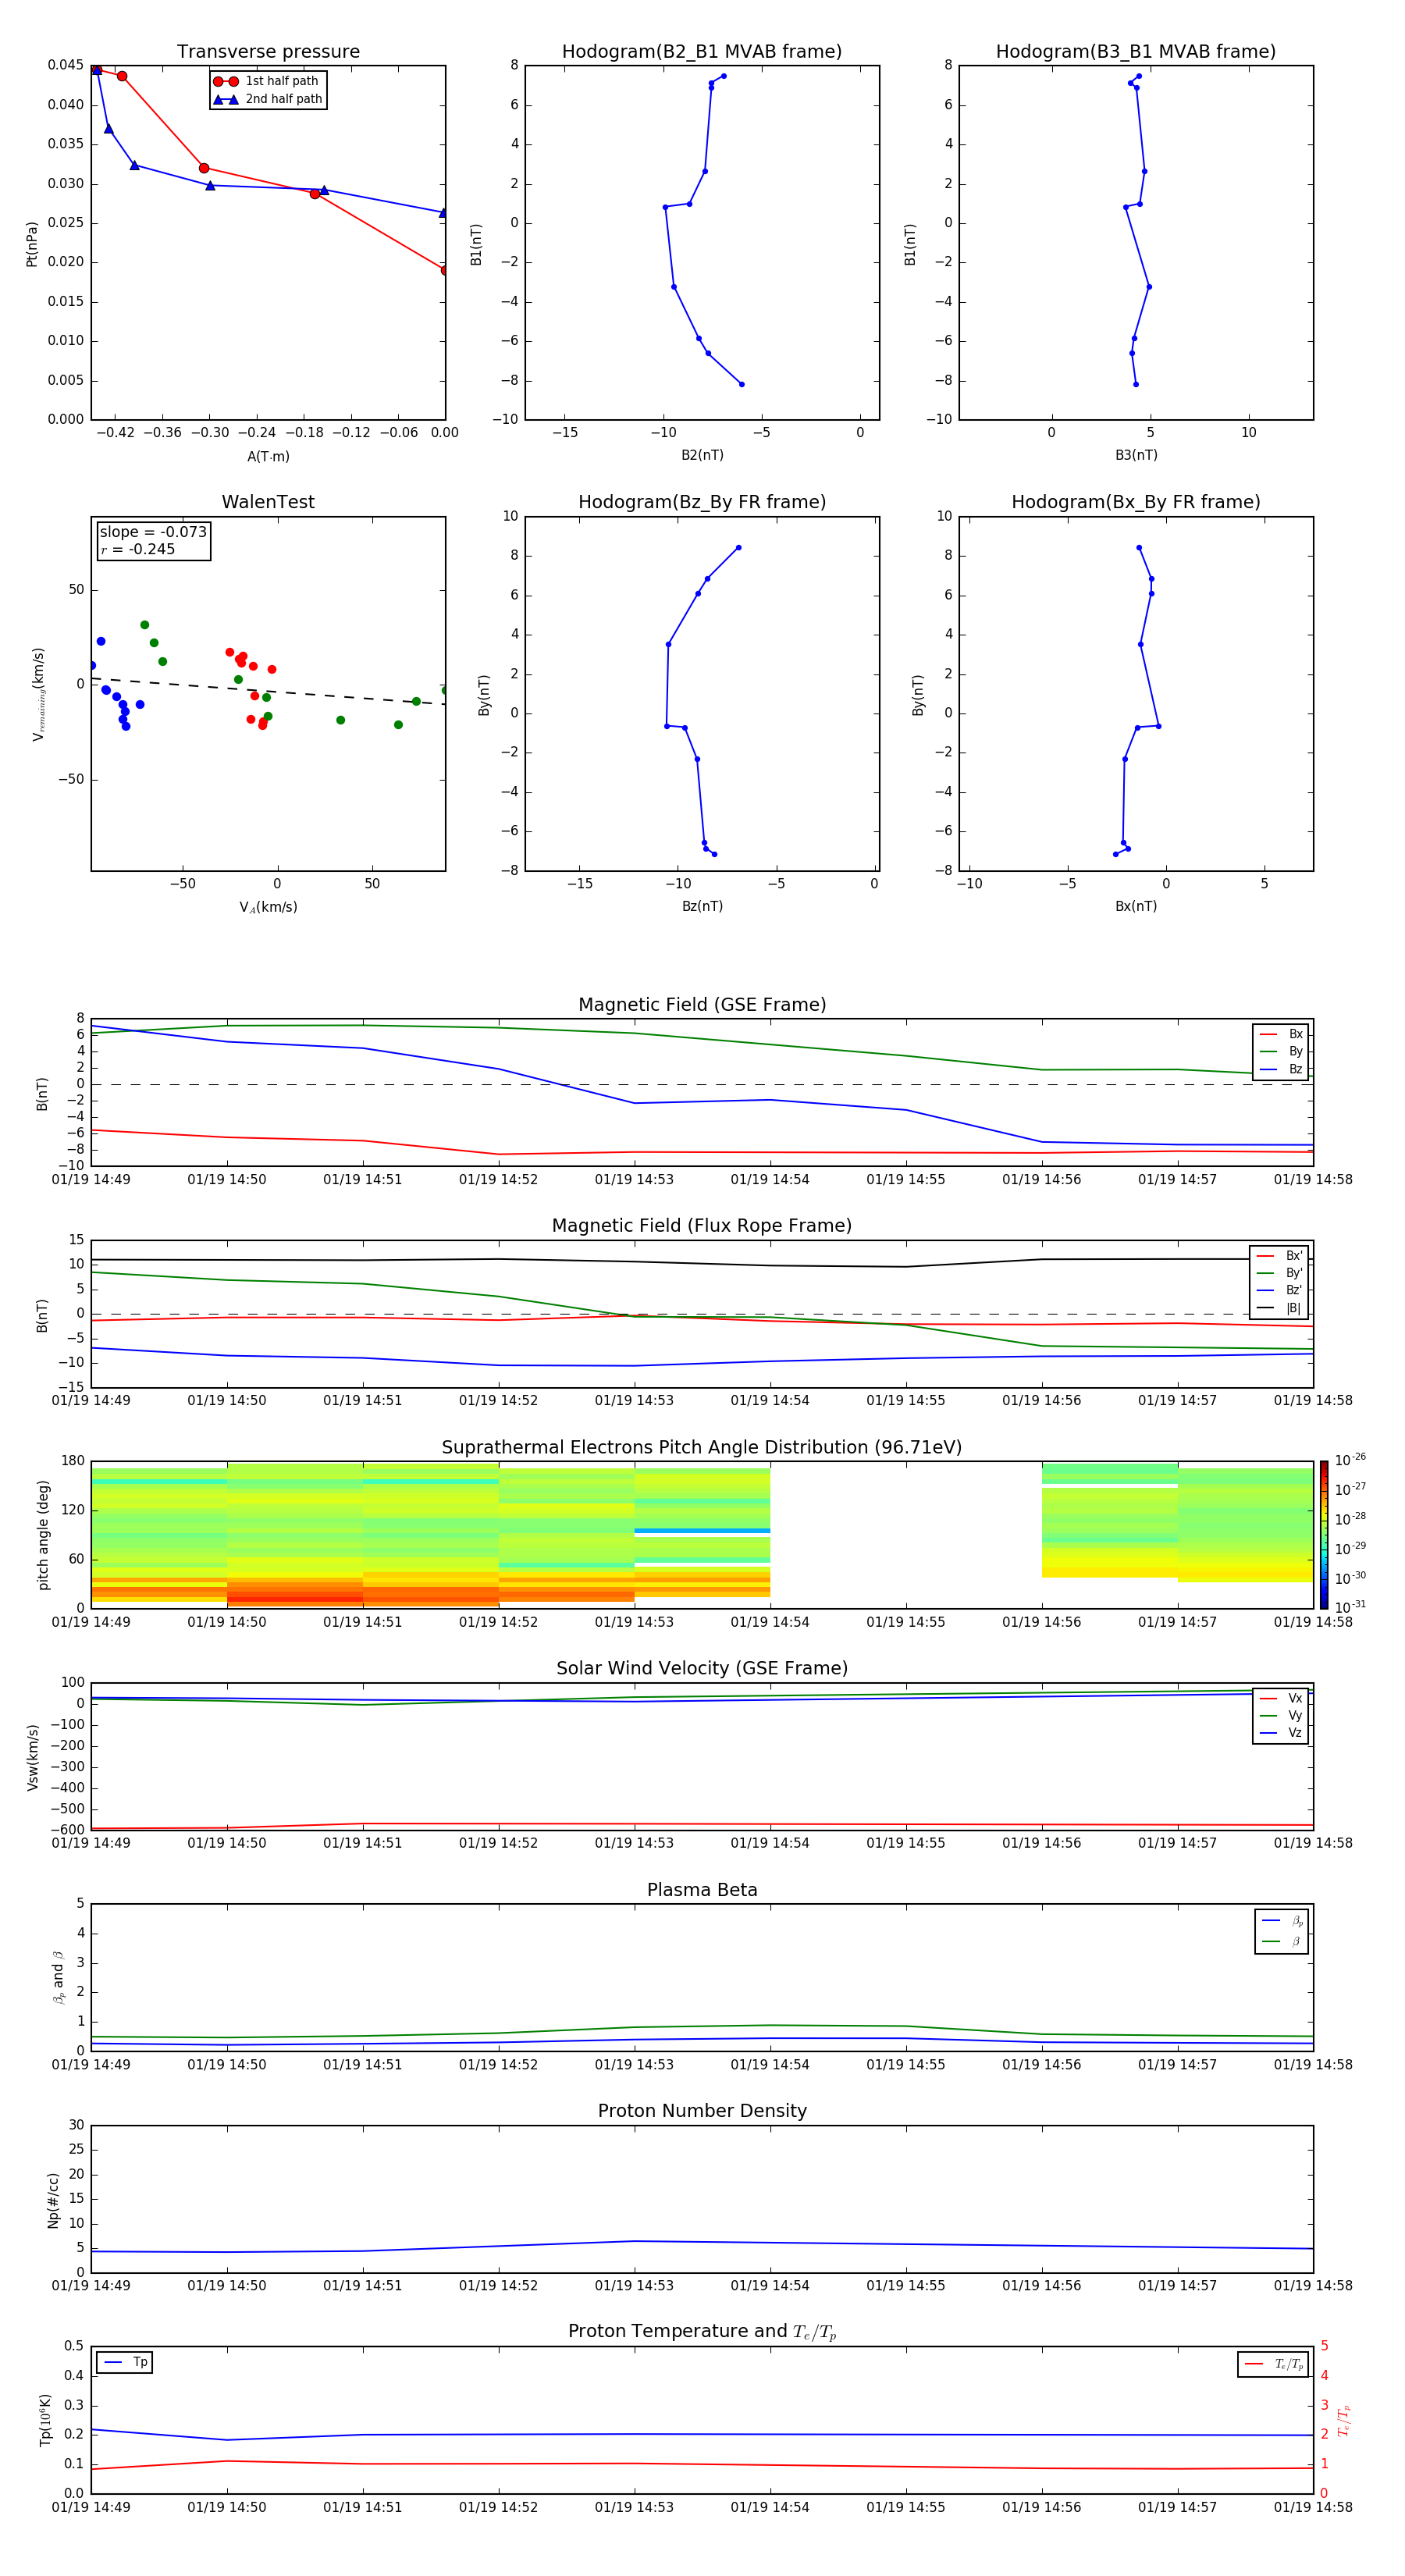The height and width of the screenshot is (2576, 1405).
Task: Click the By' legend entry in Flux Rope panel
Action: [1280, 1273]
